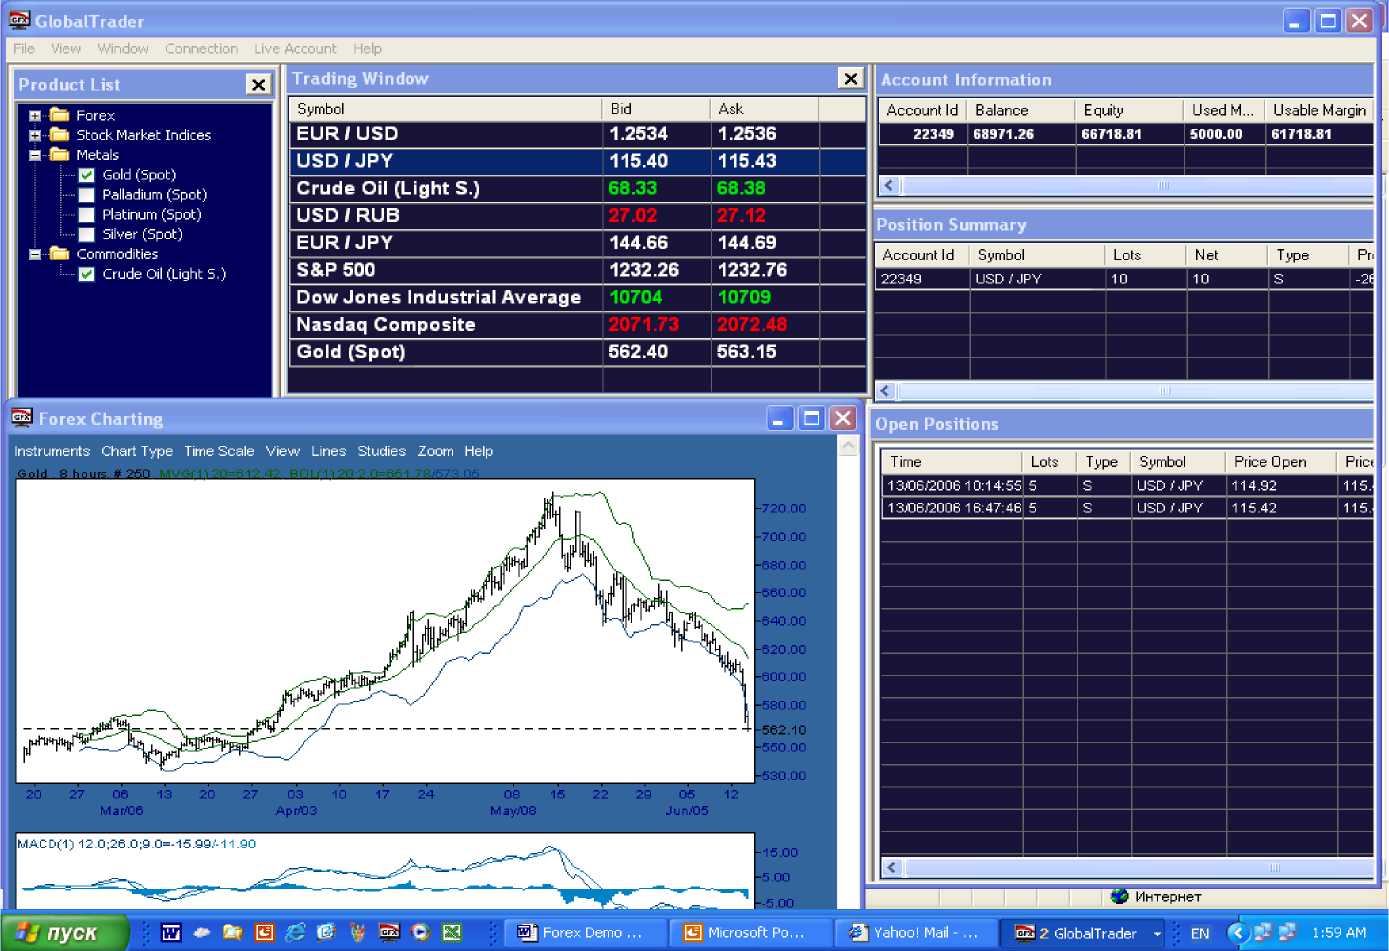Close the Product List panel
The width and height of the screenshot is (1389, 951).
(258, 85)
